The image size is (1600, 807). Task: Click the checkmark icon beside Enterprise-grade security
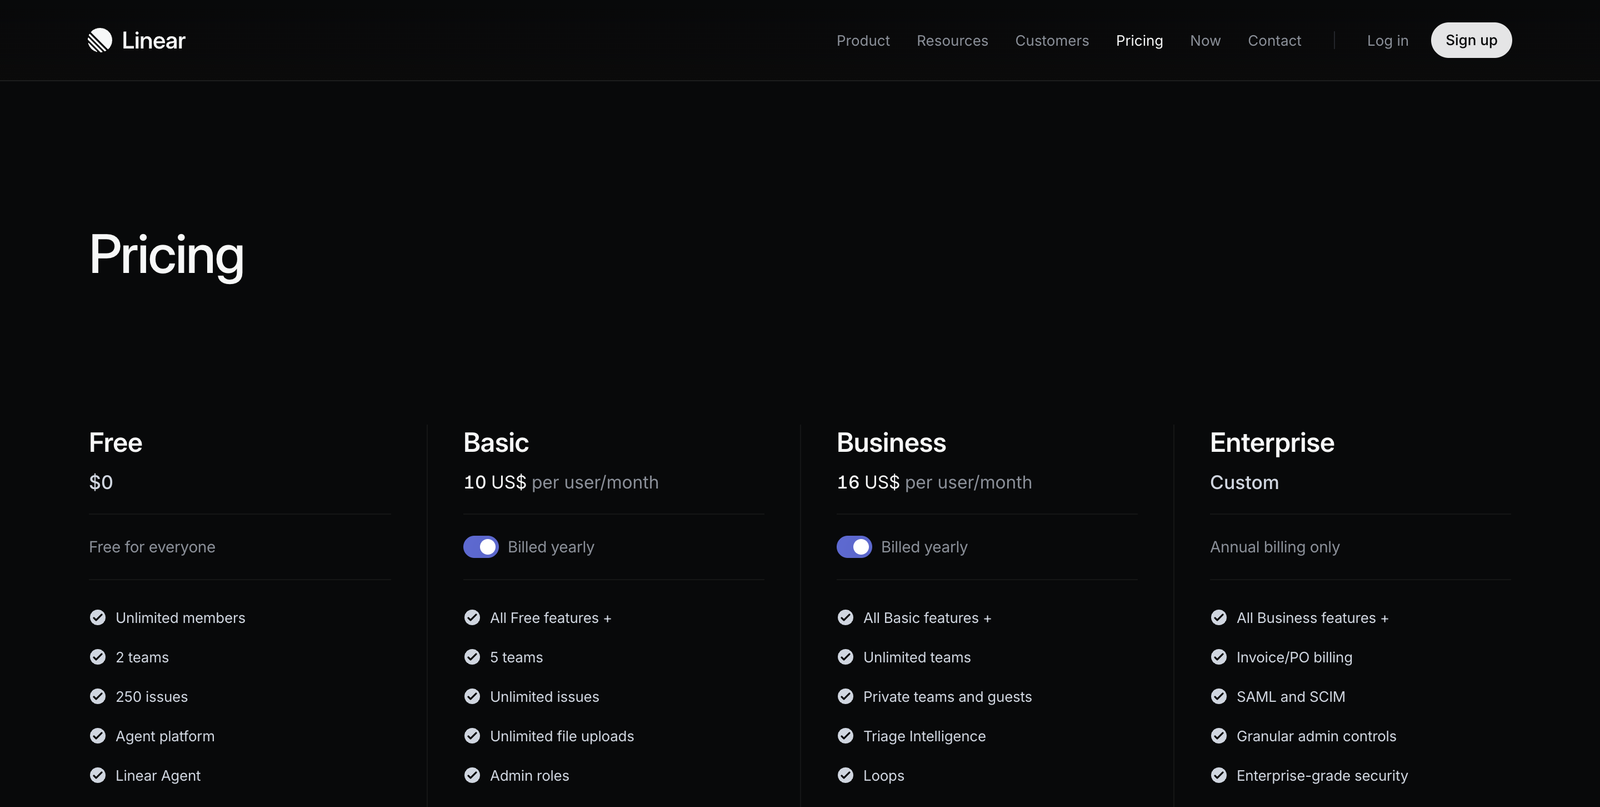pos(1218,776)
